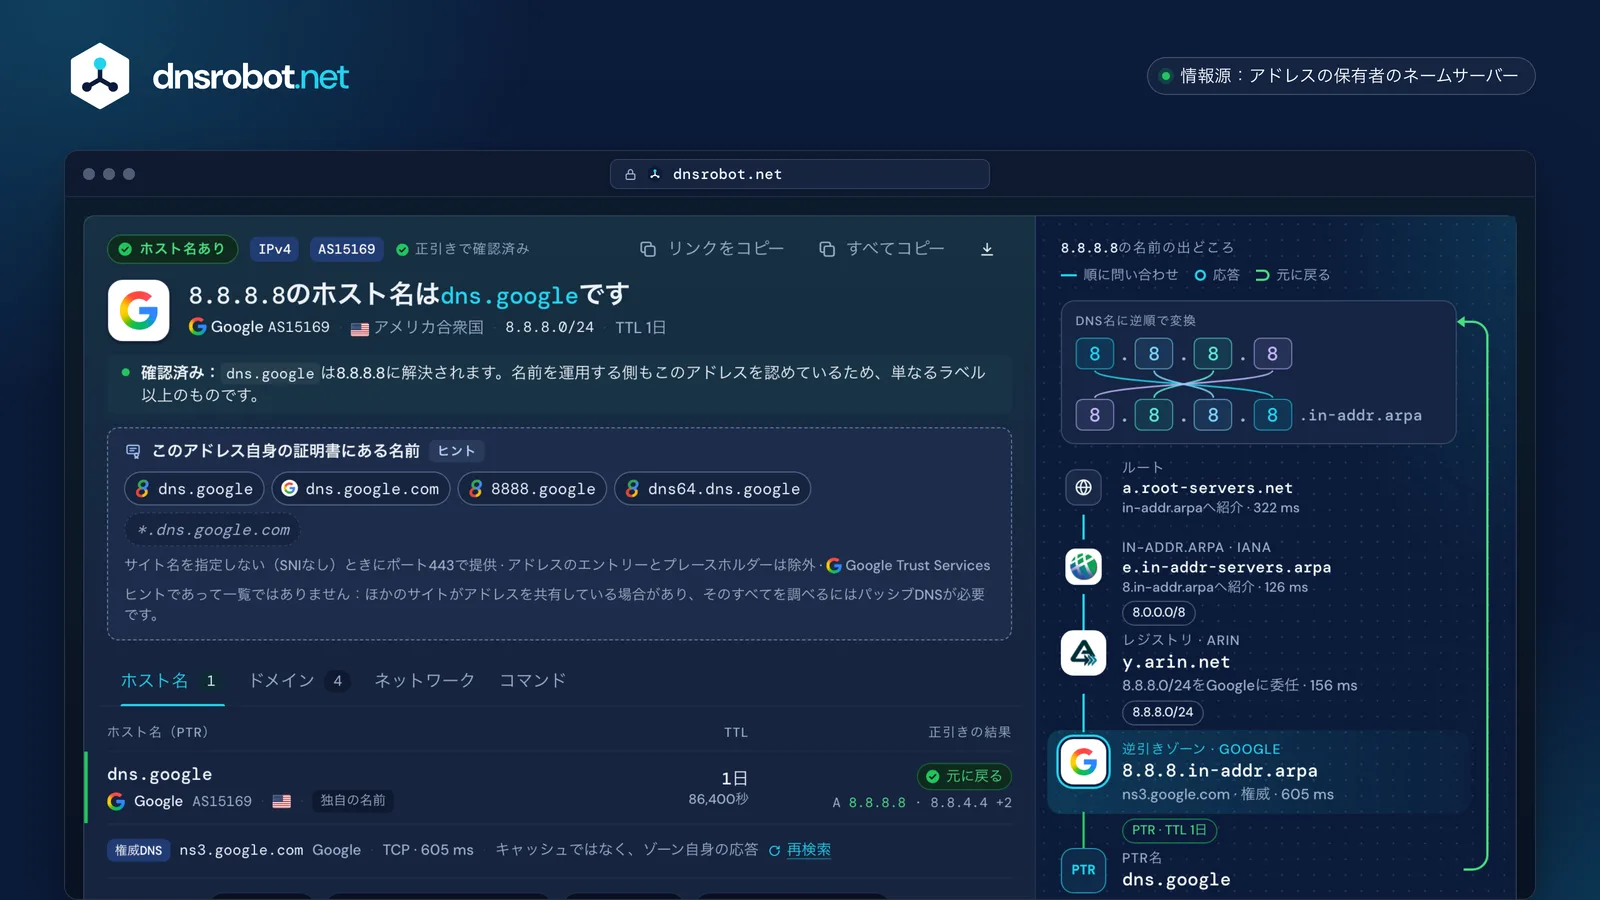Viewport: 1600px width, 900px height.
Task: Click the copy all icon
Action: click(827, 249)
